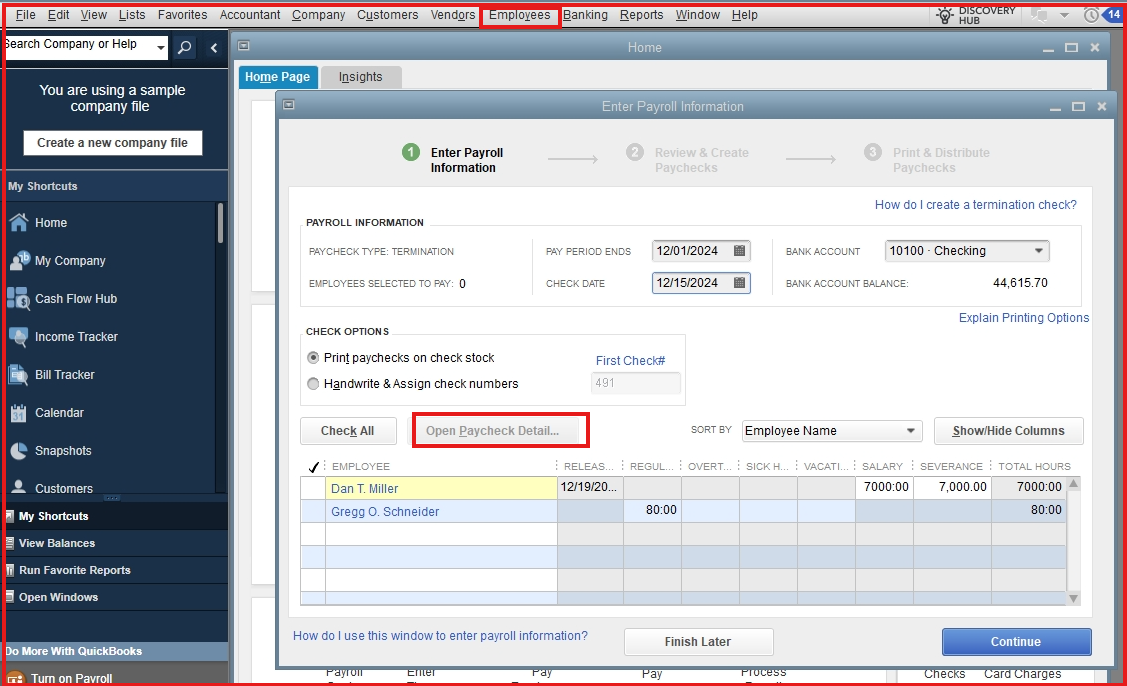Open Bill Tracker shortcut icon

[19, 375]
